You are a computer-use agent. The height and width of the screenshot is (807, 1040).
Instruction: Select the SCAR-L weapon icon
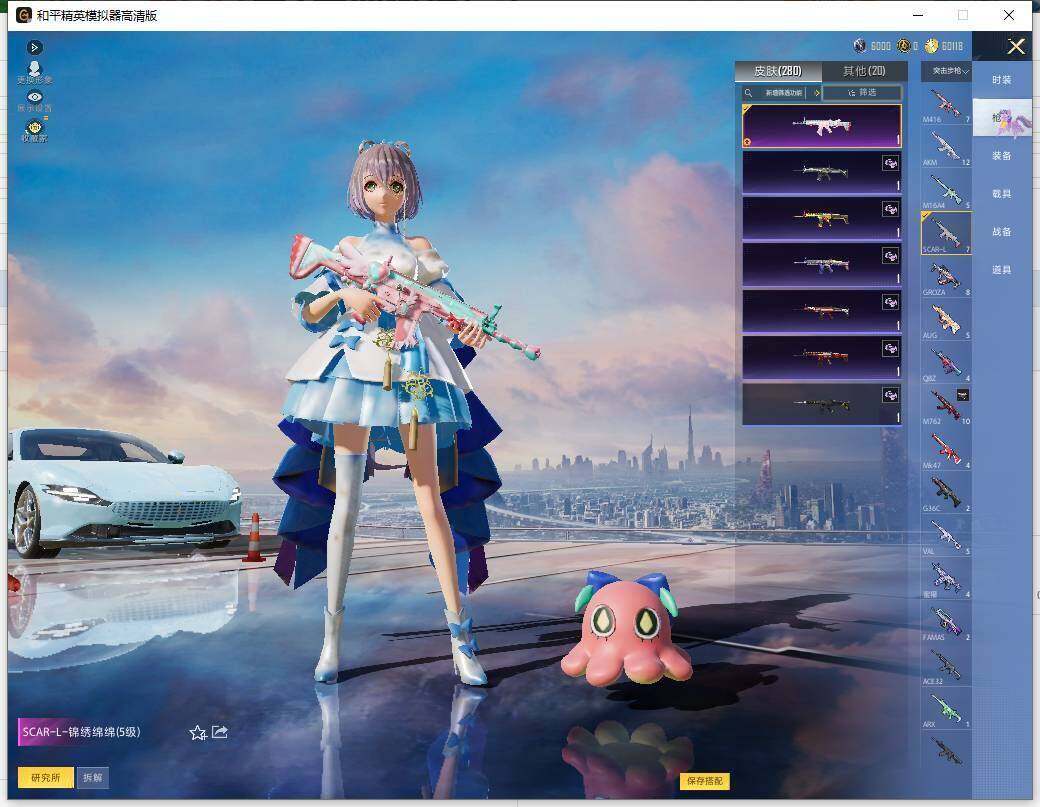[x=946, y=233]
